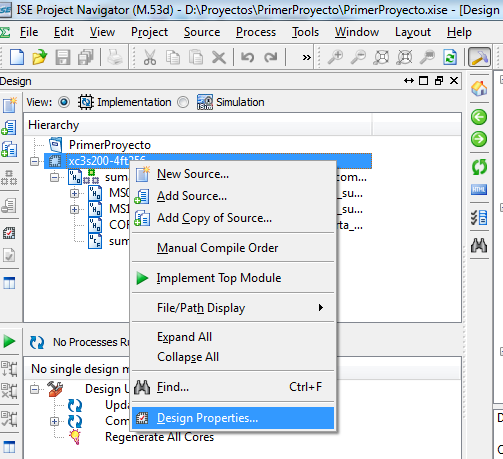Select the Implementation view radio button
The image size is (503, 459).
(64, 102)
